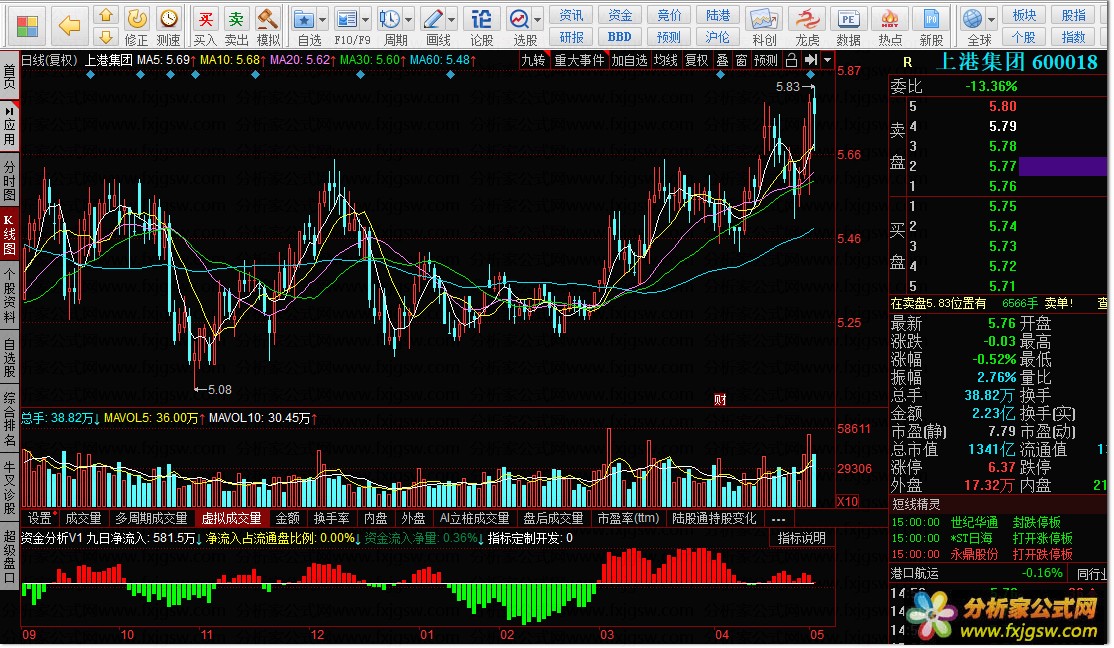The width and height of the screenshot is (1114, 648).
Task: Open 超级盘口 in the left sidebar
Action: point(9,556)
